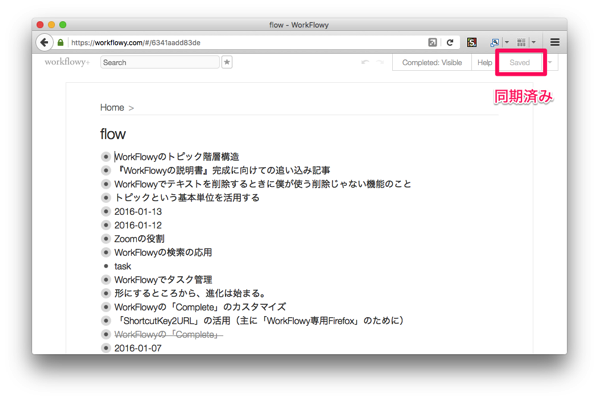Click bullet of 2016-01-12
Viewport: 599px width, 400px height.
click(106, 225)
